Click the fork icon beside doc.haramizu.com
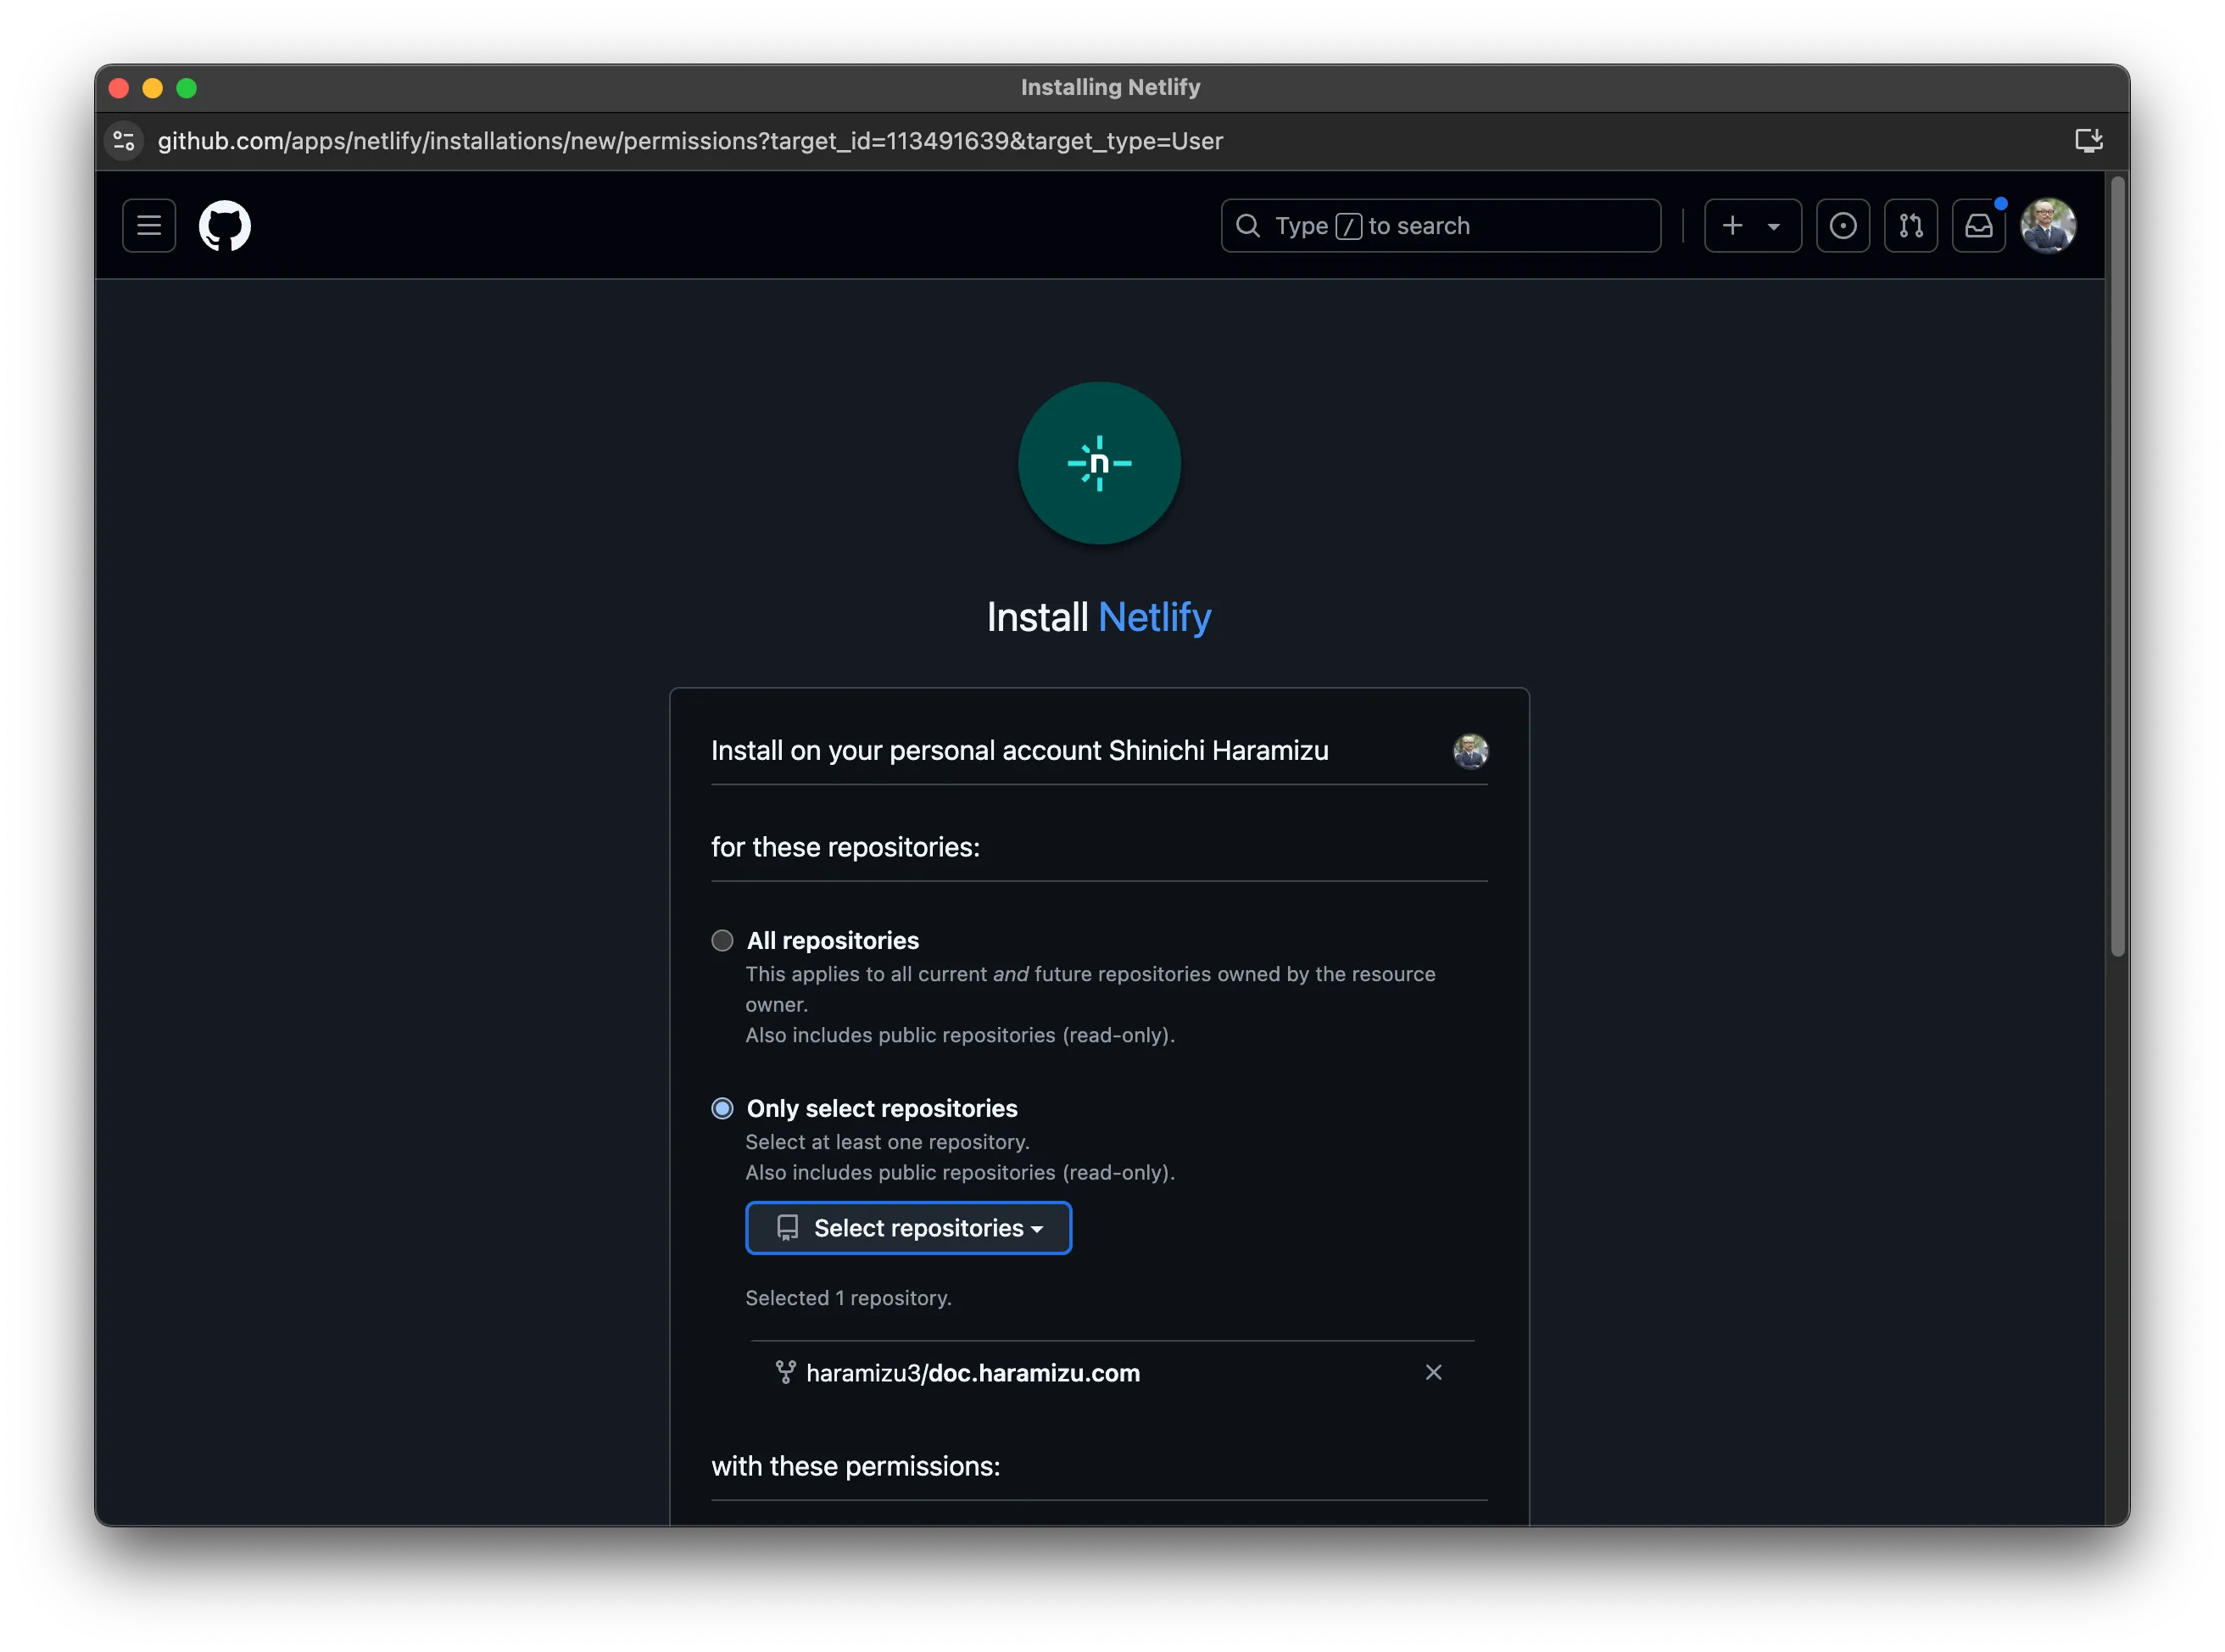Image resolution: width=2225 pixels, height=1652 pixels. [x=785, y=1372]
